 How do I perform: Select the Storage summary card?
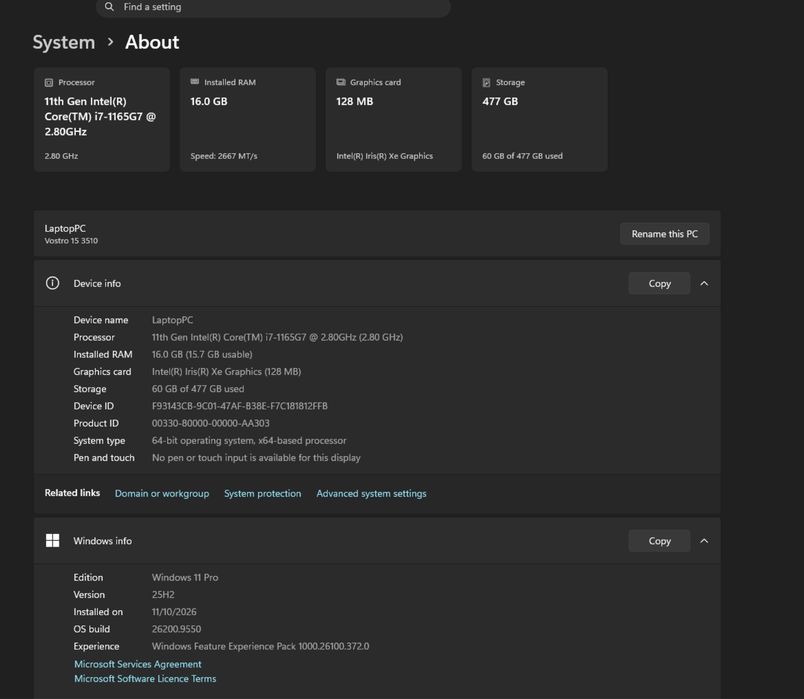(539, 119)
